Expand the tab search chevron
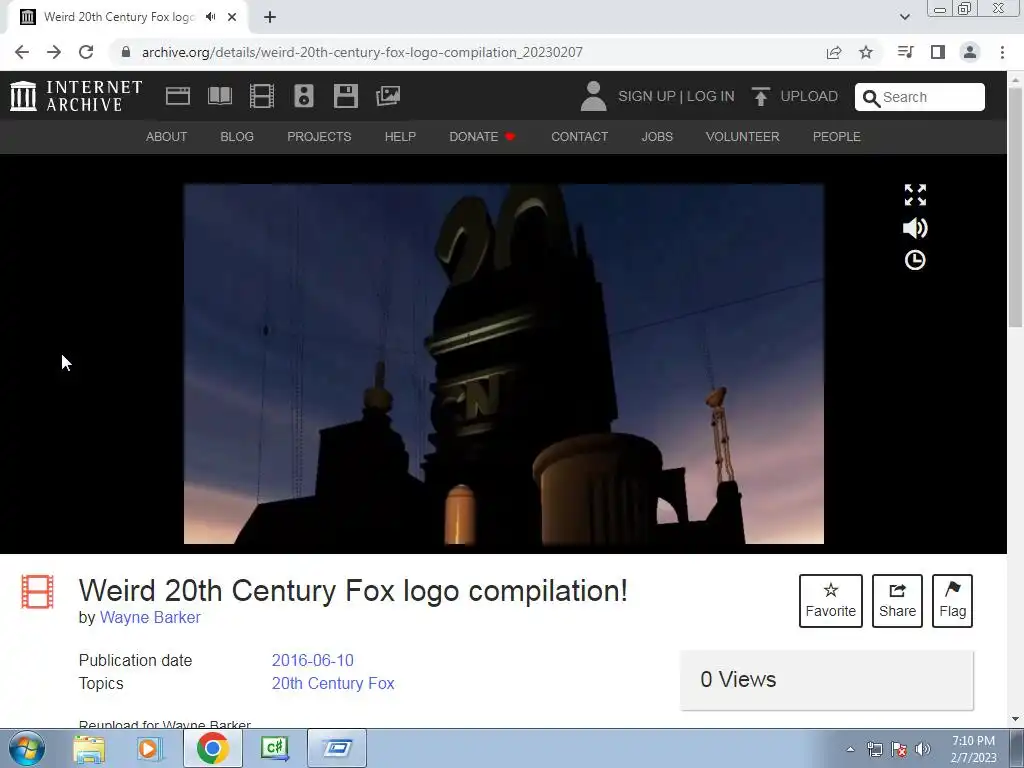Image resolution: width=1024 pixels, height=768 pixels. (x=904, y=17)
